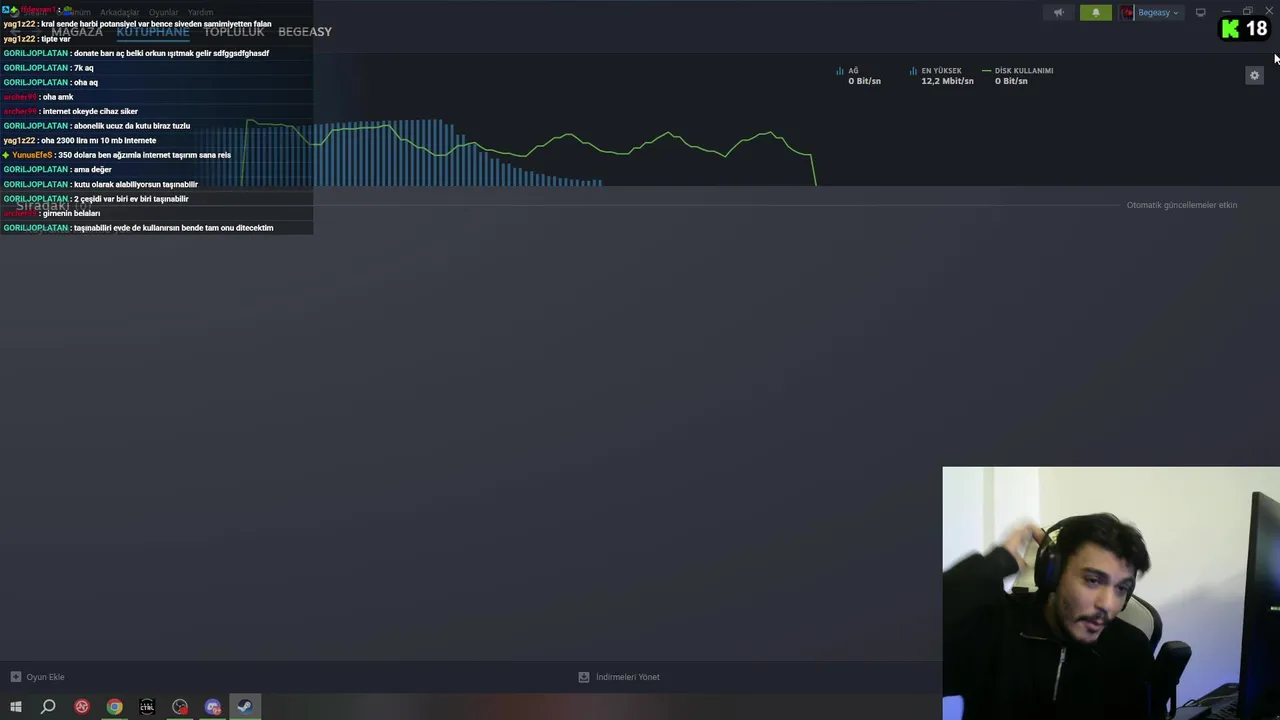Open Windows taskbar search
1280x720 pixels.
click(48, 707)
